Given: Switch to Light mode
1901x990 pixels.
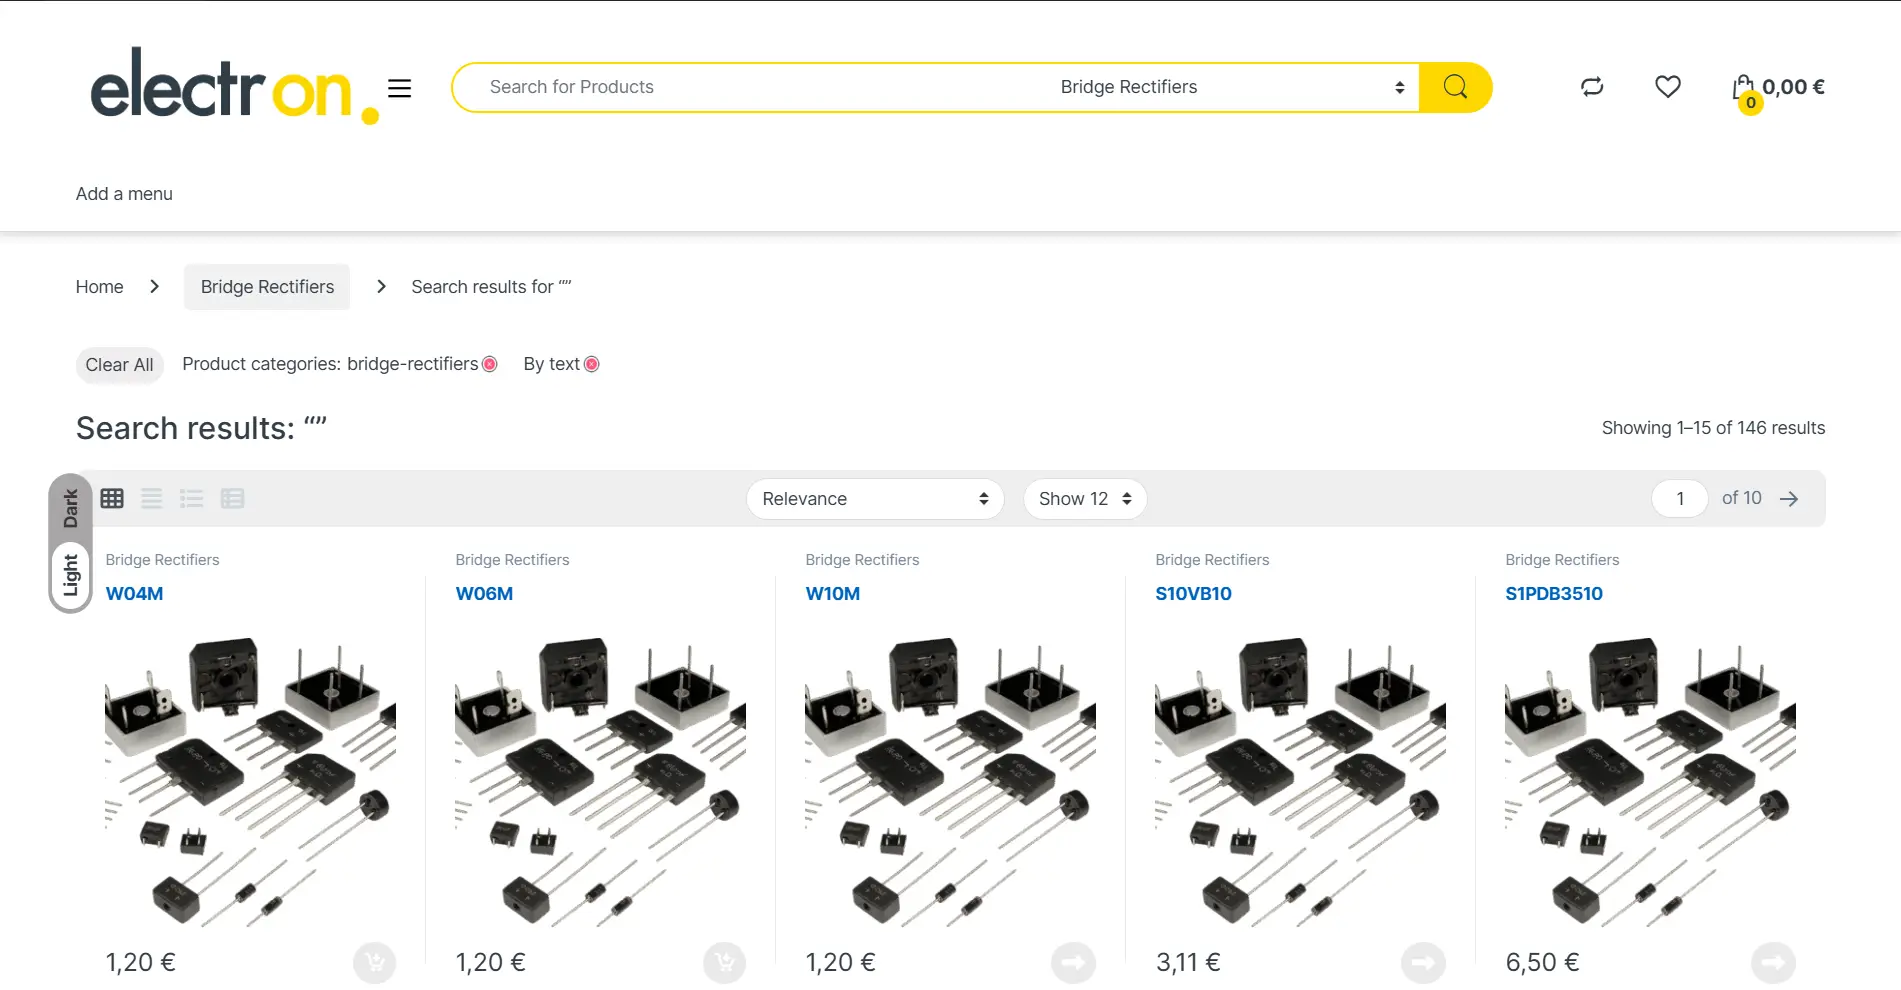Looking at the screenshot, I should click(x=70, y=575).
